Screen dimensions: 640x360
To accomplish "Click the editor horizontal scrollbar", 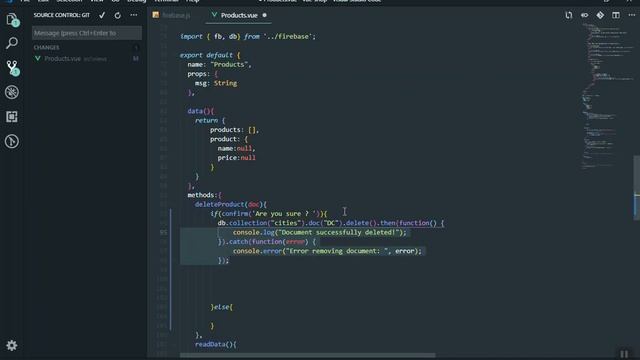I will [x=307, y=356].
